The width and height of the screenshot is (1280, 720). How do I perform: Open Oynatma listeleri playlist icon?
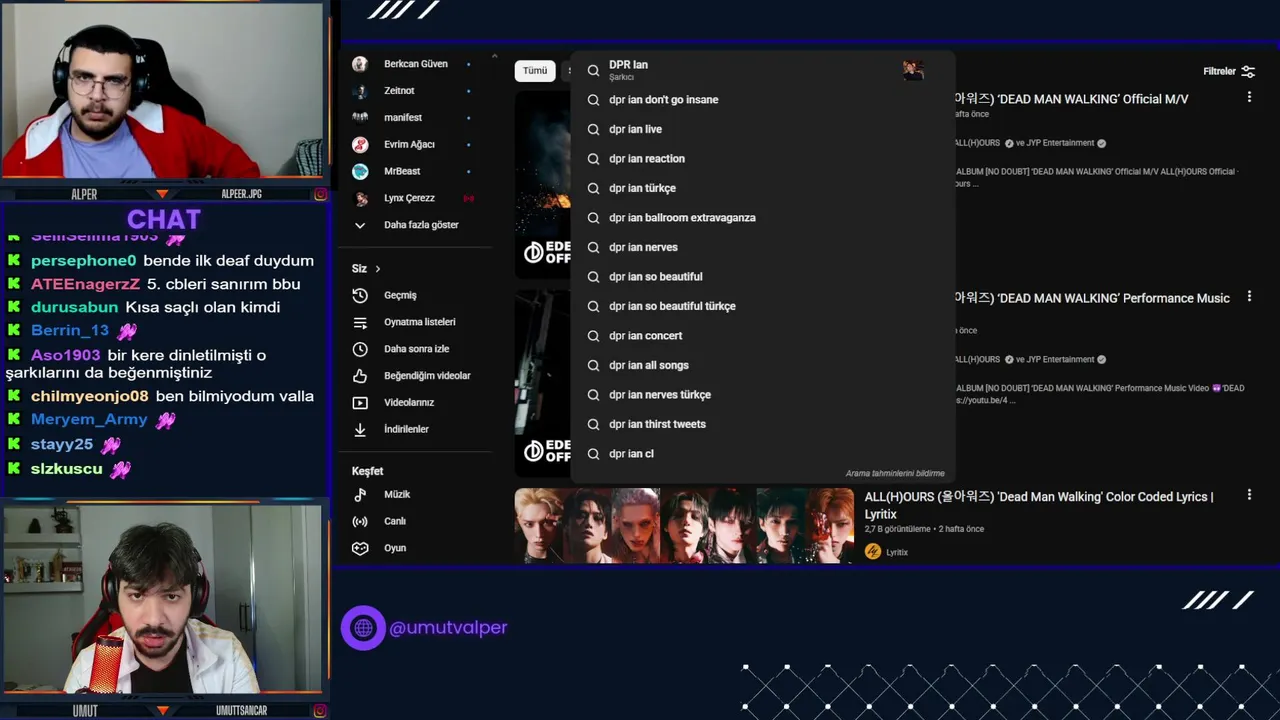click(360, 322)
